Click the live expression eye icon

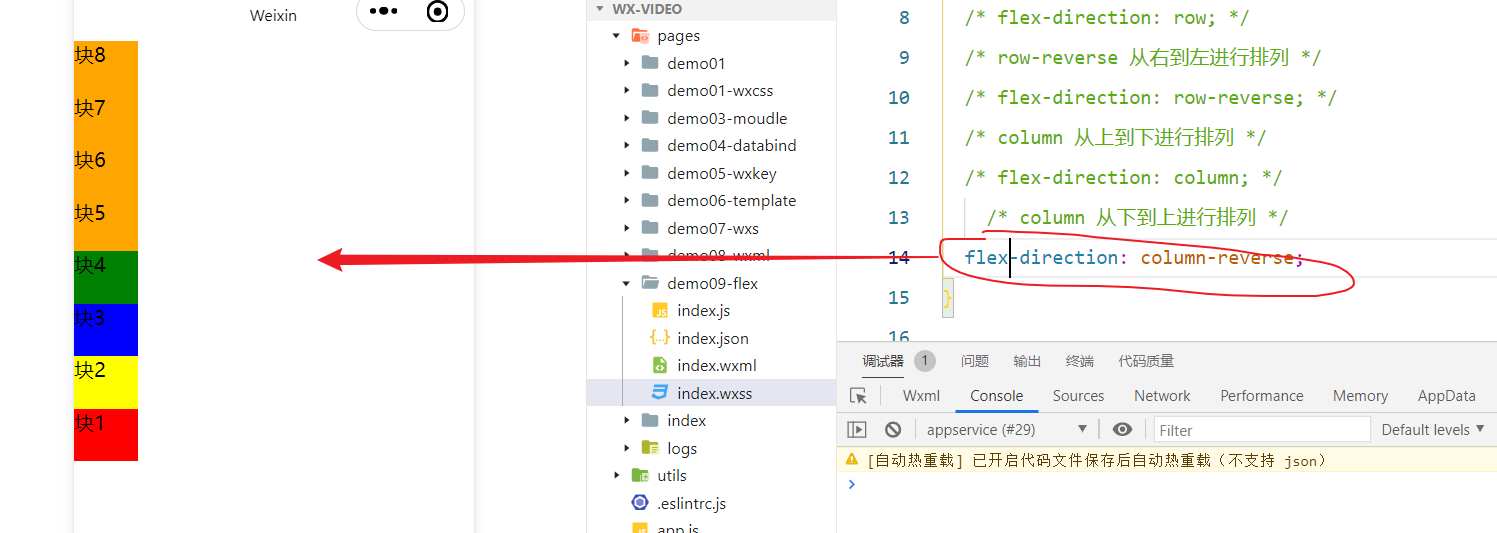pos(1122,429)
